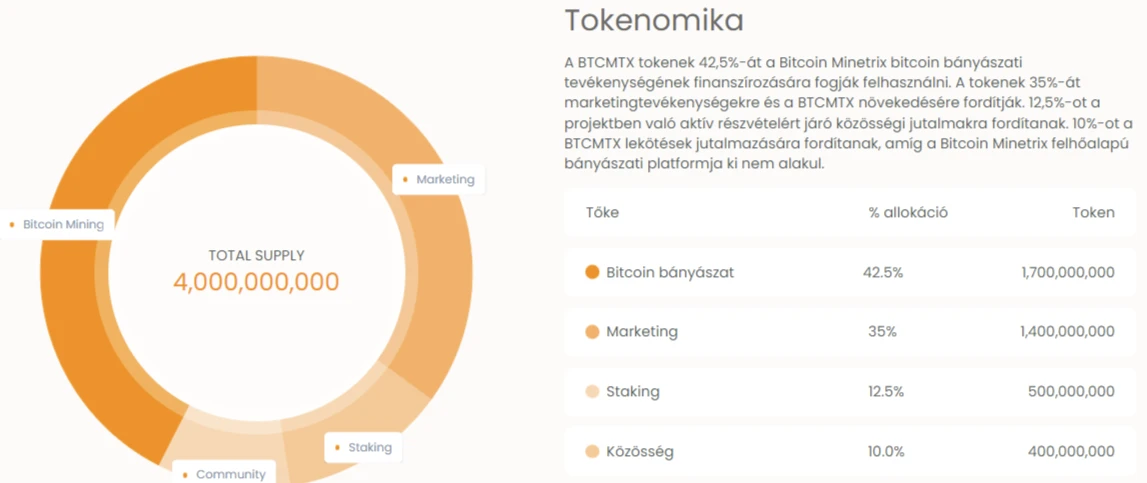Screen dimensions: 1147x483
Task: Click the Tokenomika heading
Action: (654, 21)
